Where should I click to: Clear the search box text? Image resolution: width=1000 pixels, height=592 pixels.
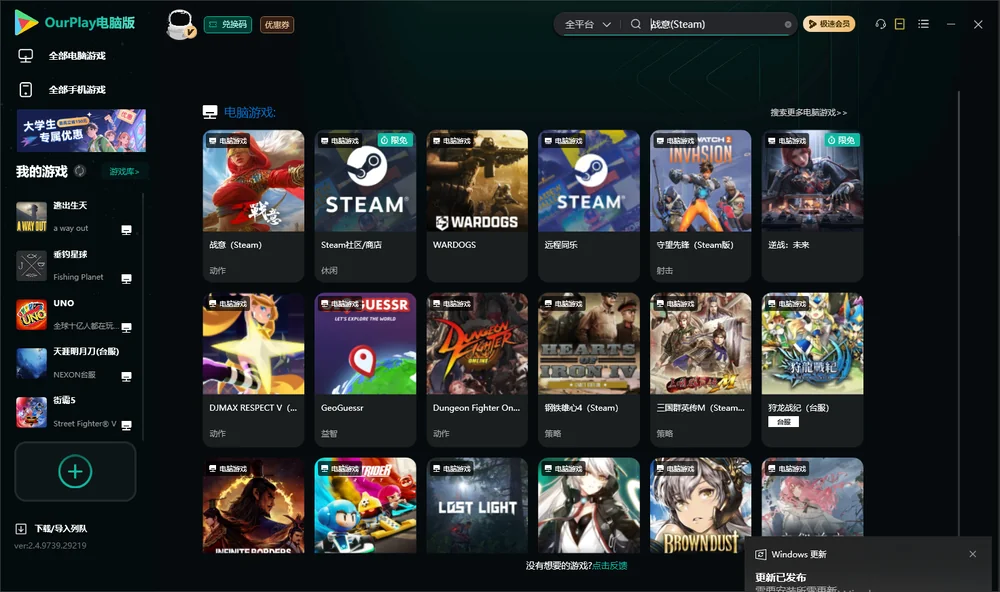click(788, 24)
